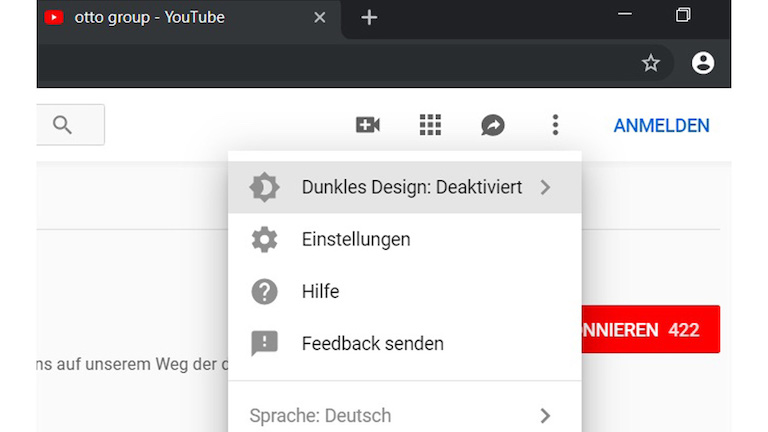Screen dimensions: 768x432
Task: Expand the Sprache: Deutsch chevron
Action: [545, 416]
